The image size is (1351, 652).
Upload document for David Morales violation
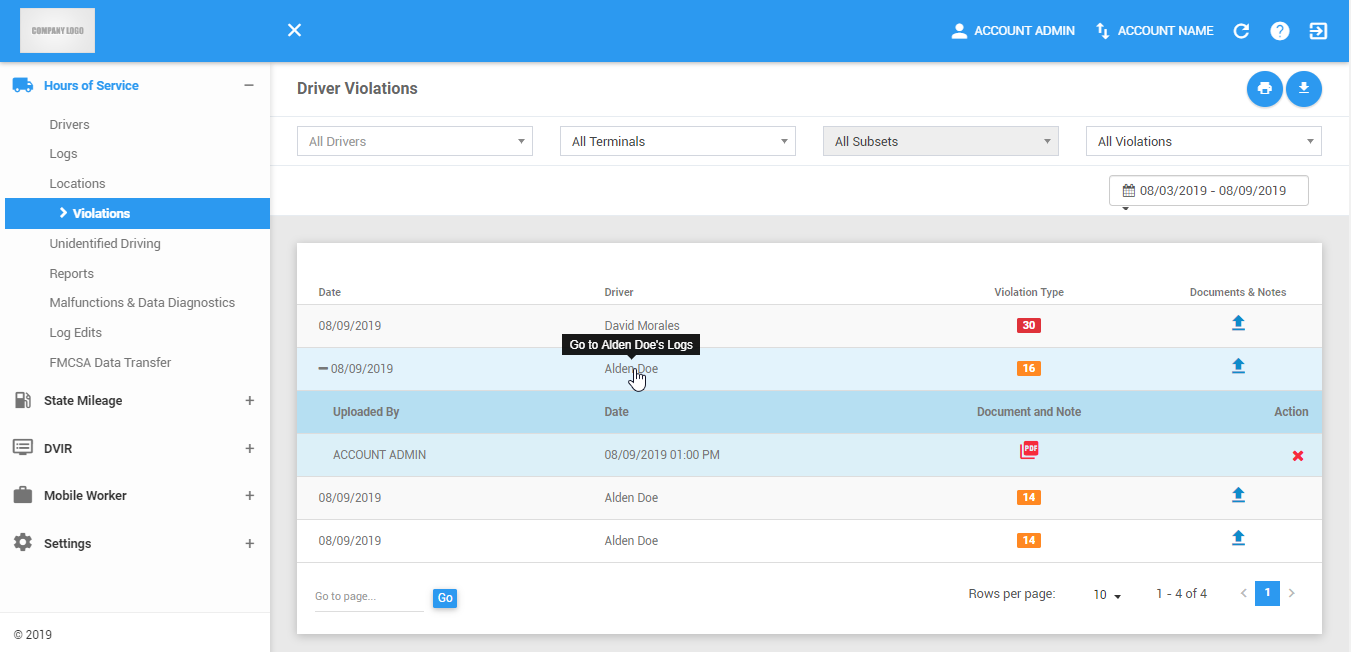(x=1238, y=323)
